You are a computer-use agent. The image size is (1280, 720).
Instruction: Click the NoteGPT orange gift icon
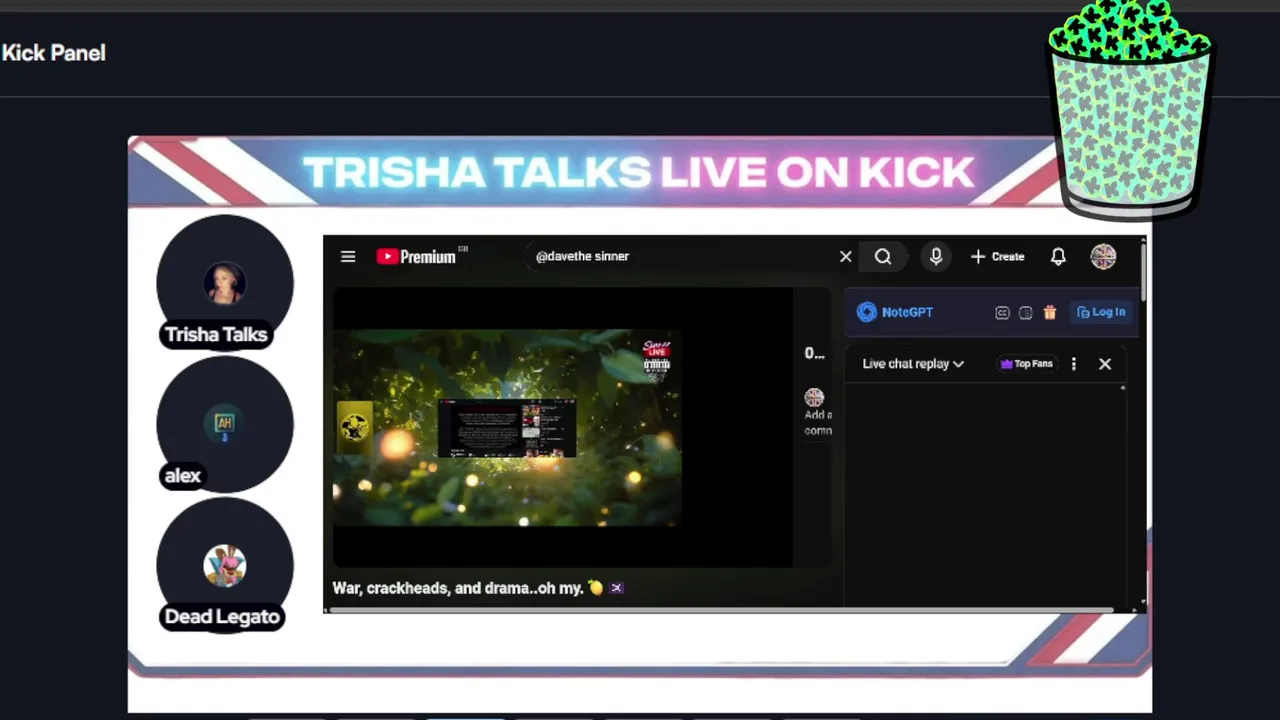[x=1050, y=313]
